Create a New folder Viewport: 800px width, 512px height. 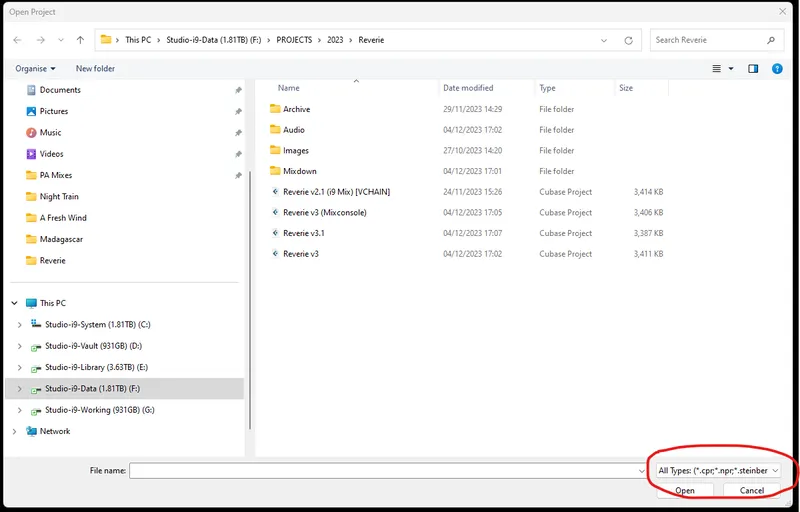pyautogui.click(x=95, y=68)
